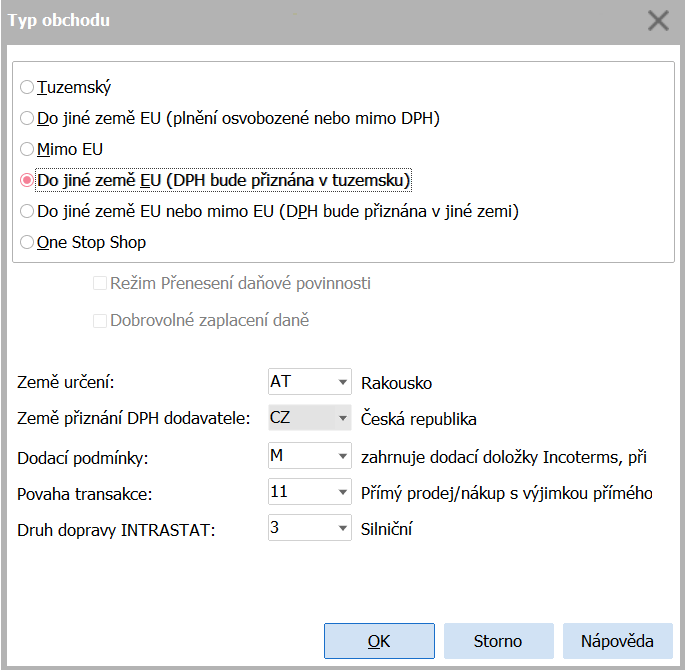
Task: Select DPH bude přiznána v tuzemsku option
Action: pyautogui.click(x=27, y=181)
